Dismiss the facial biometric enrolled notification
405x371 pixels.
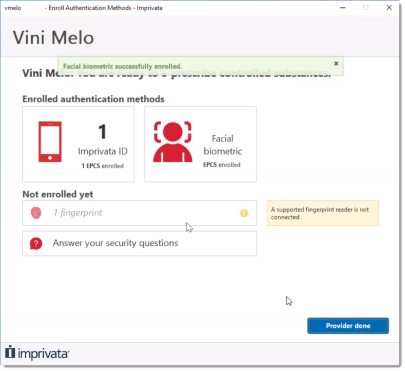click(336, 63)
